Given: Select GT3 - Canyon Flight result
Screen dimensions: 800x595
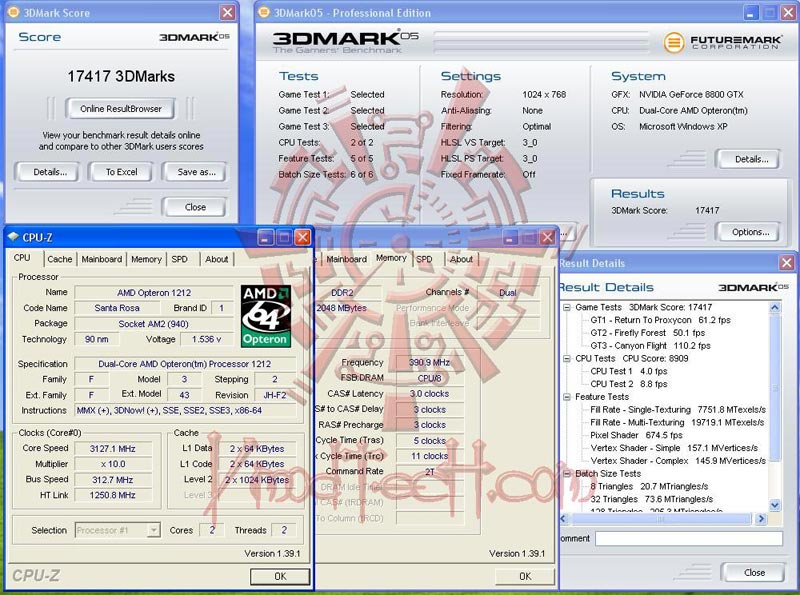Looking at the screenshot, I should (x=651, y=345).
